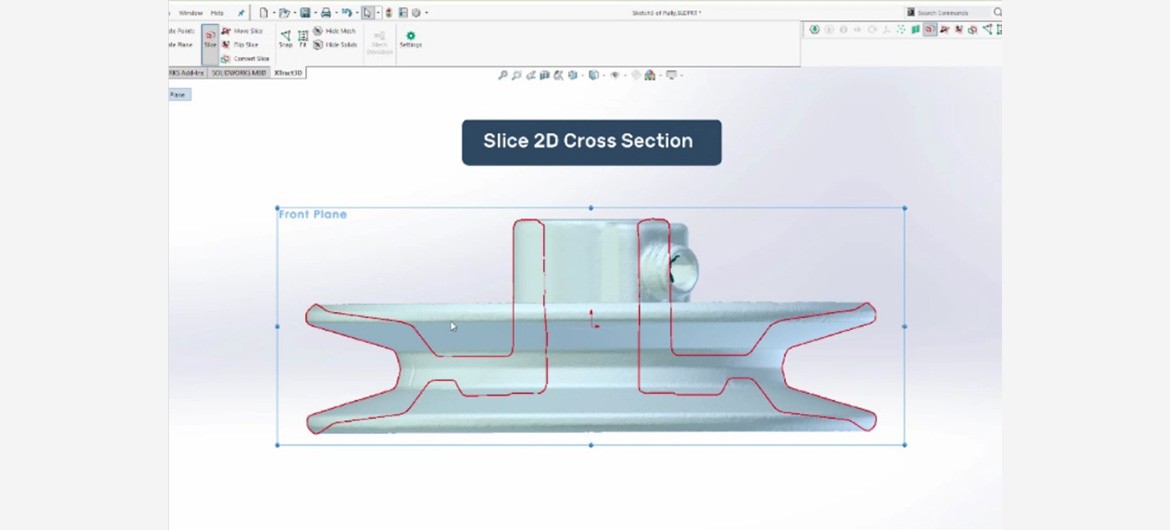Switch to the SOLIDWORKS MBD tab
Screen dimensions: 1170x530
(239, 73)
